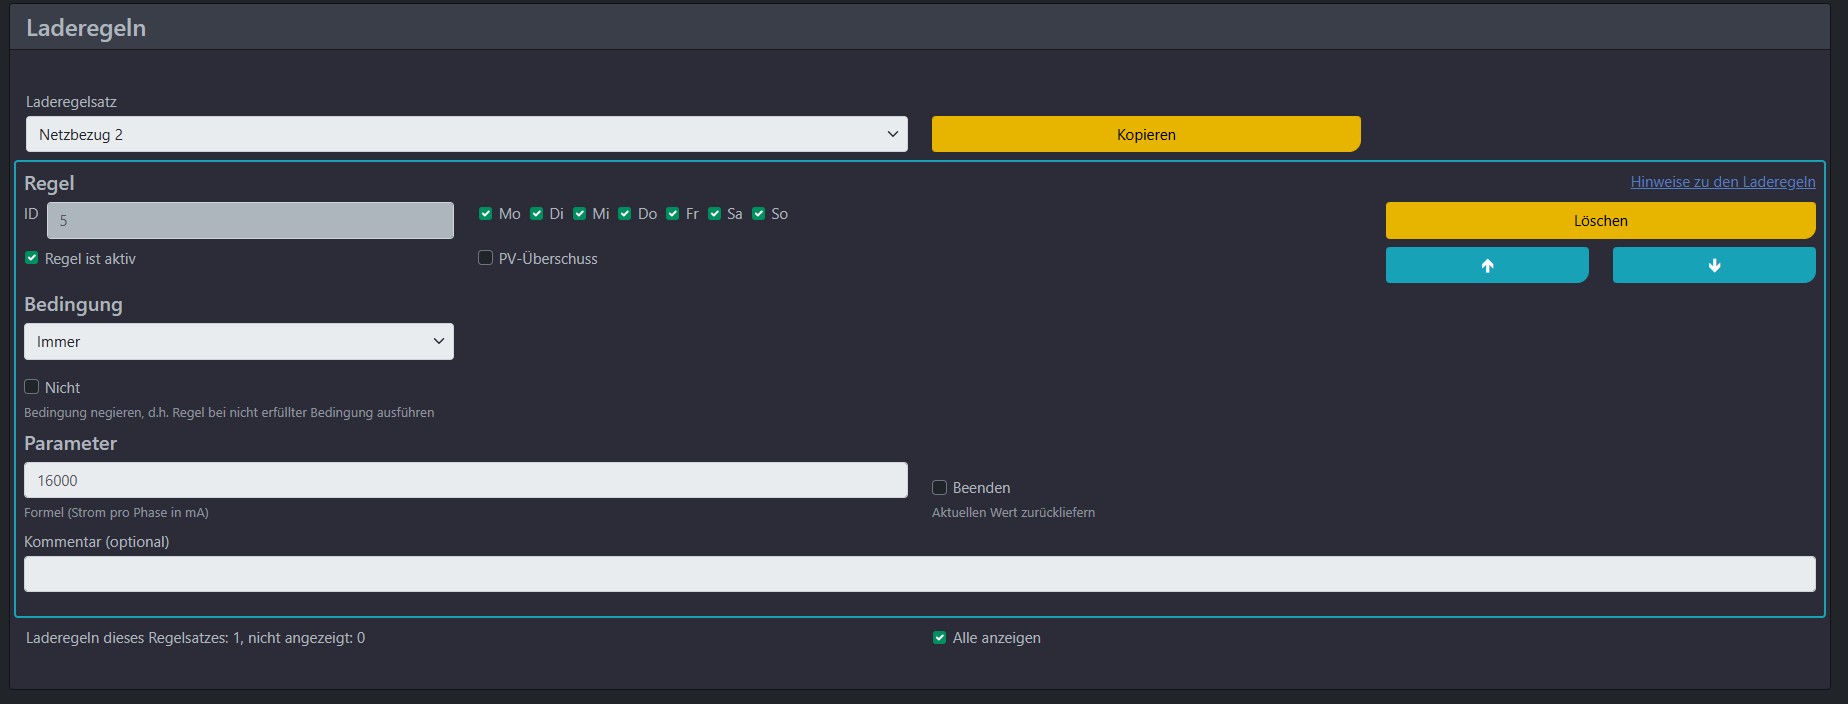Check the Nicht negation checkbox

(x=32, y=387)
